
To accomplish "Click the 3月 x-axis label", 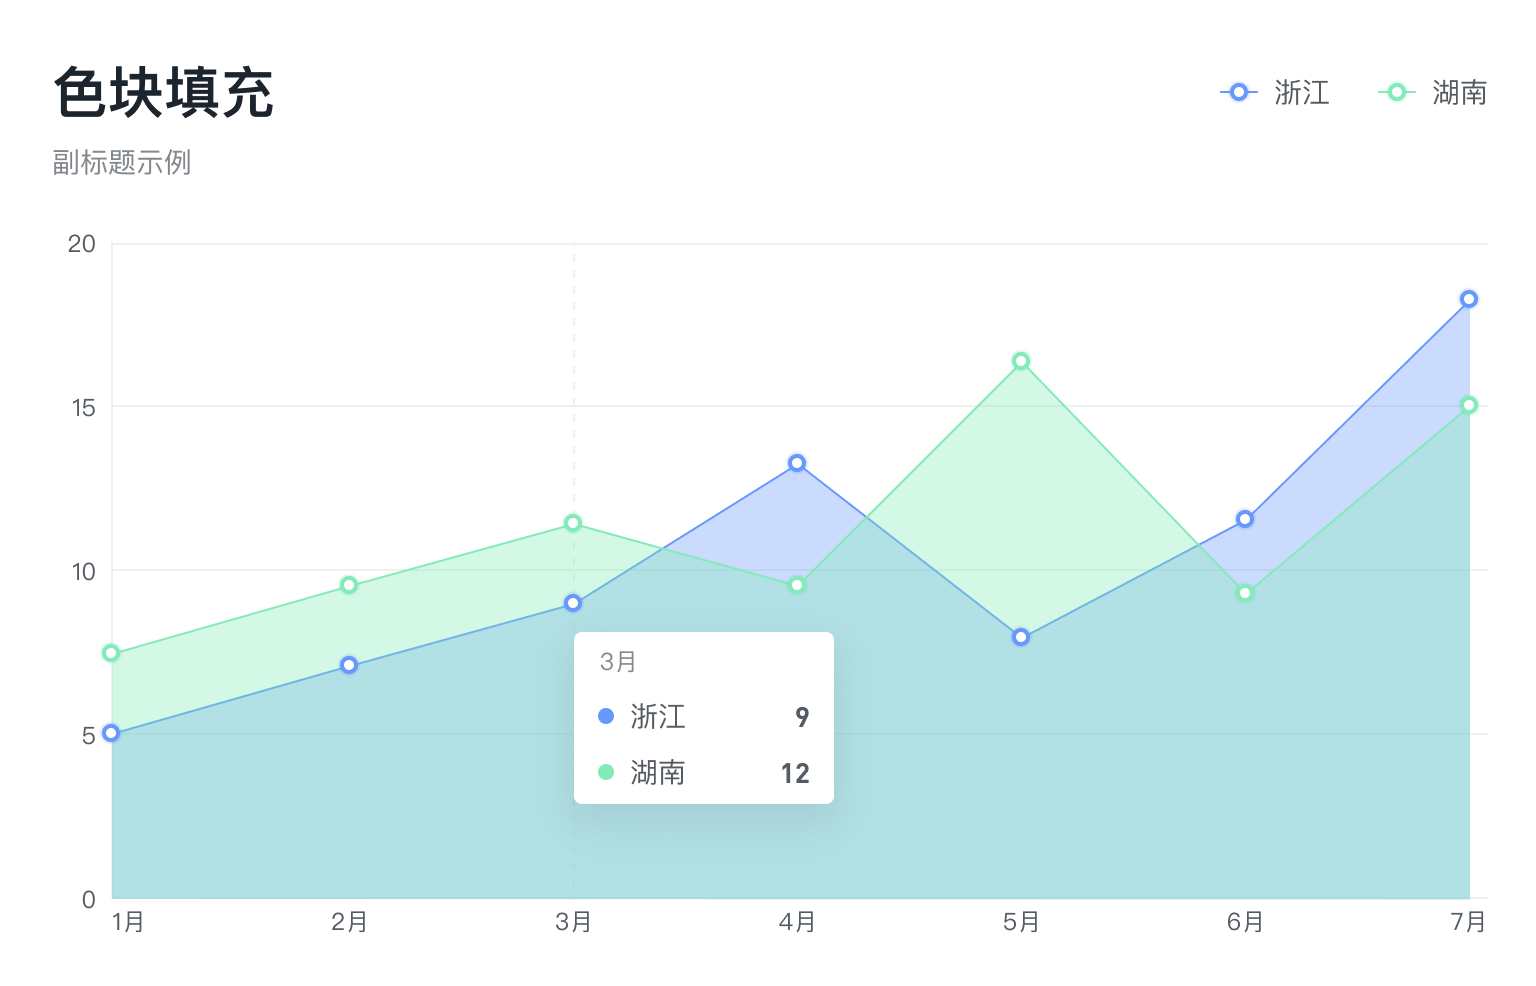I will tap(573, 921).
